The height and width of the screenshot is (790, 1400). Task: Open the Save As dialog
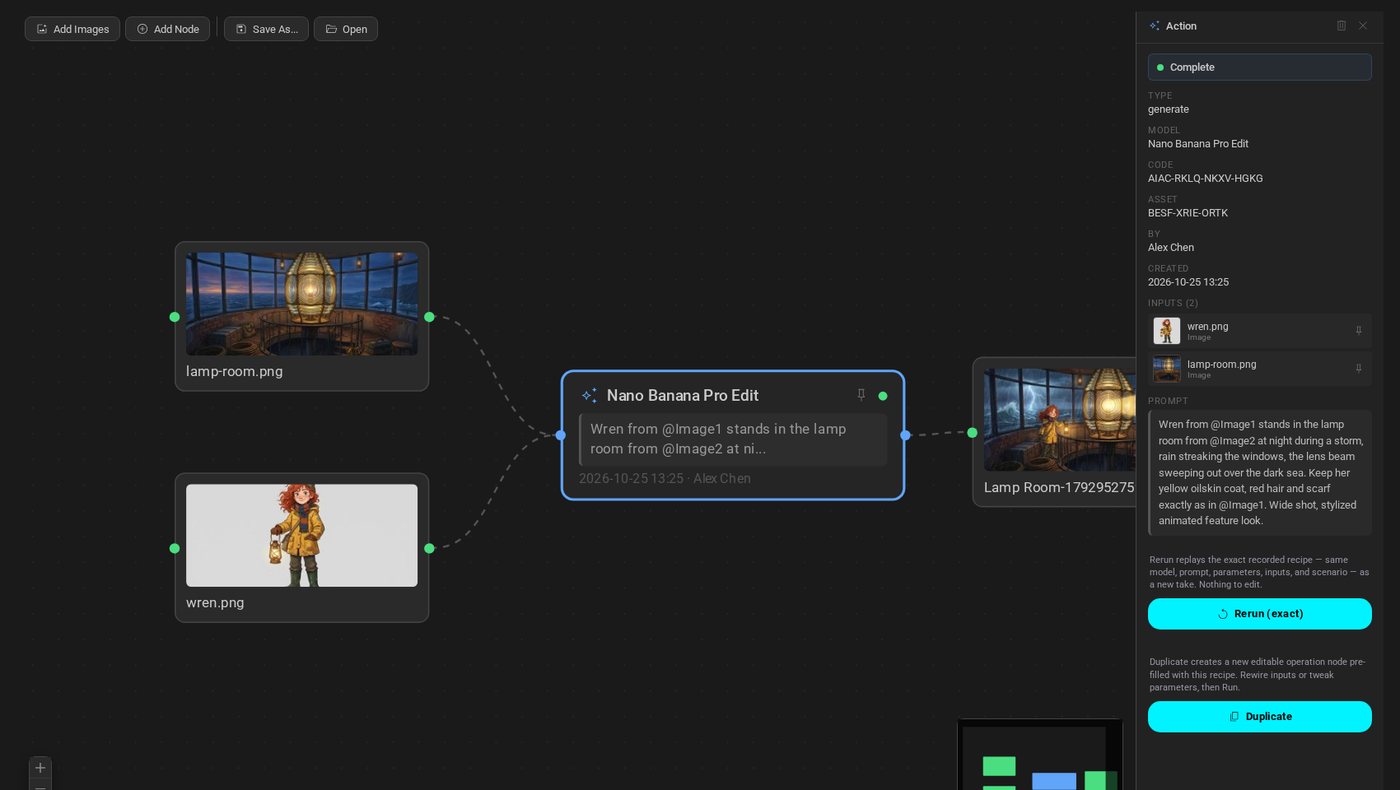point(266,29)
